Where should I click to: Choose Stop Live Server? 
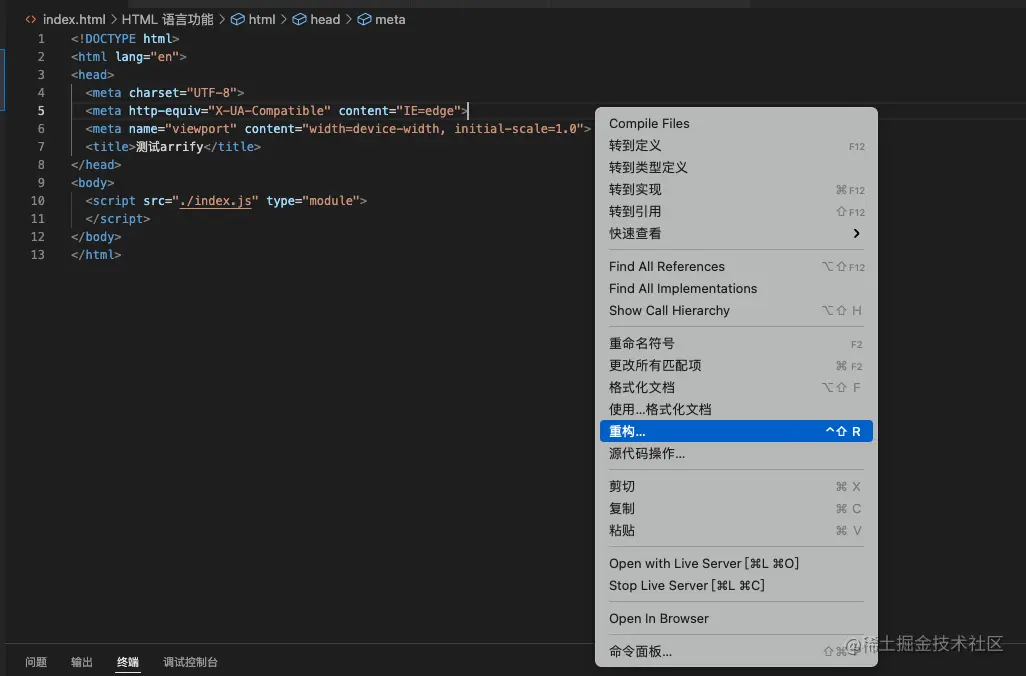coord(736,586)
